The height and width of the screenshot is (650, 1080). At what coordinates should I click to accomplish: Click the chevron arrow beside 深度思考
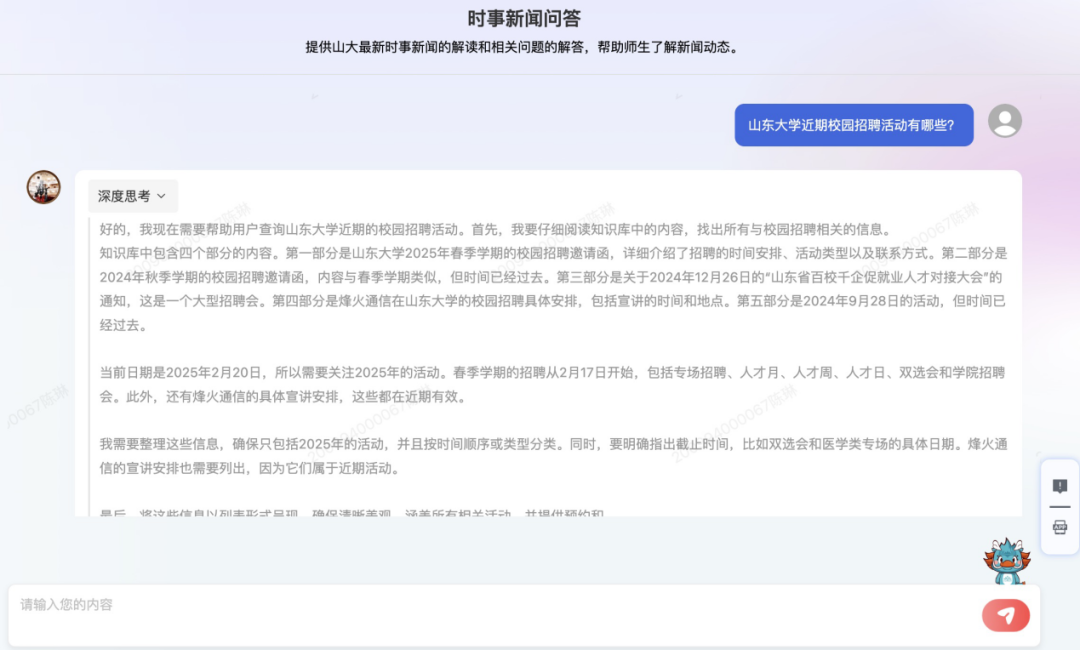coord(161,196)
